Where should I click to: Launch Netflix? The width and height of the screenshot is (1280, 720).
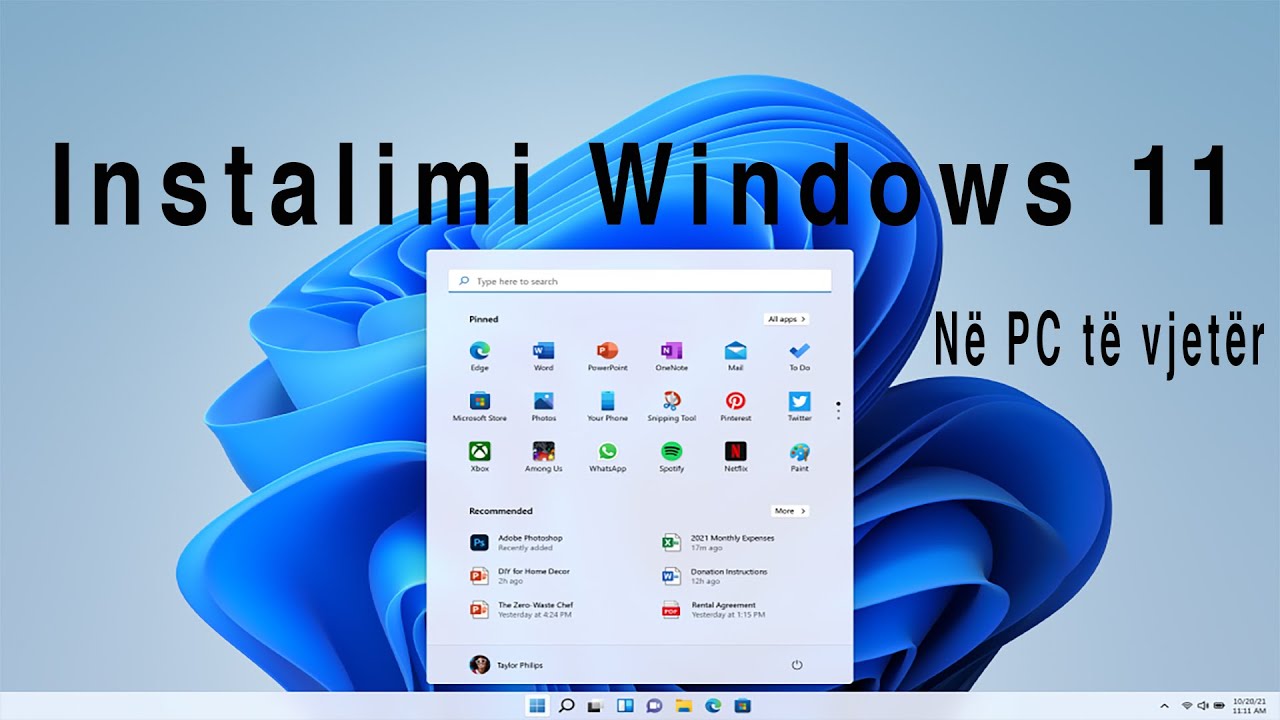(735, 456)
